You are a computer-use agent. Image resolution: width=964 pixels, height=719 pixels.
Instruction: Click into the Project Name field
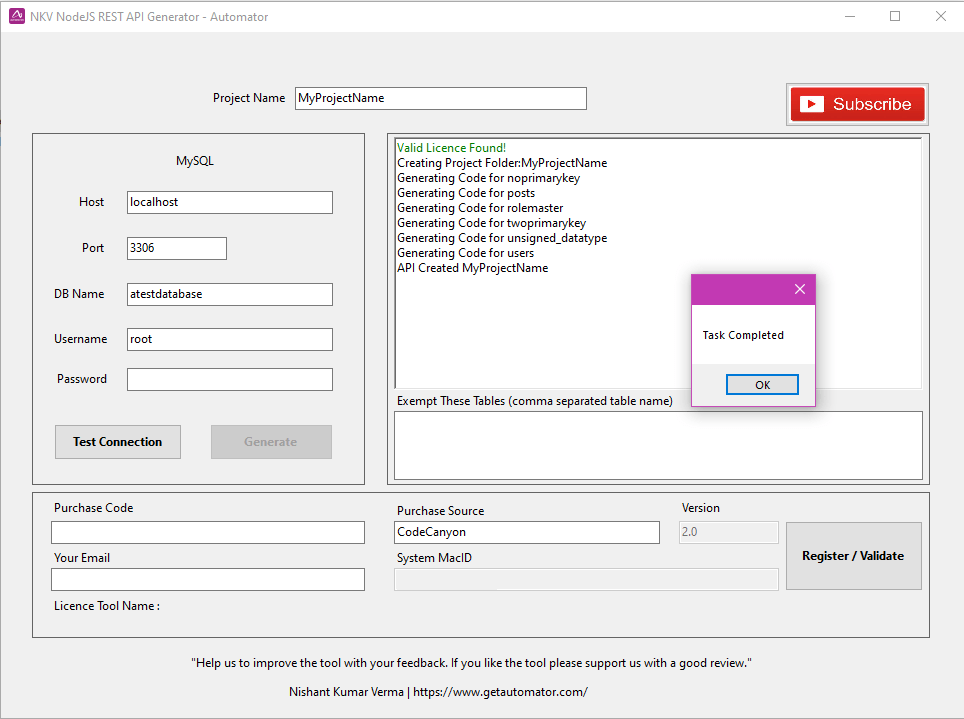(x=440, y=98)
